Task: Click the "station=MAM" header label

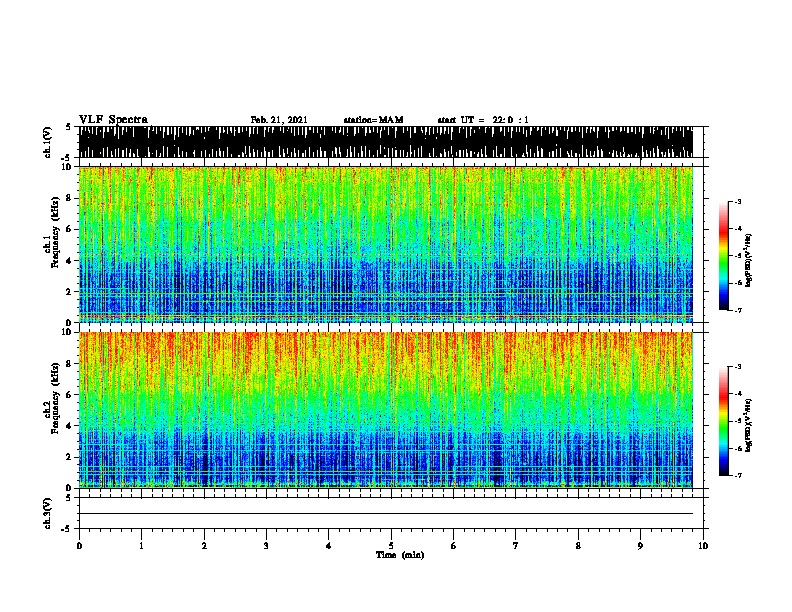Action: pyautogui.click(x=373, y=120)
